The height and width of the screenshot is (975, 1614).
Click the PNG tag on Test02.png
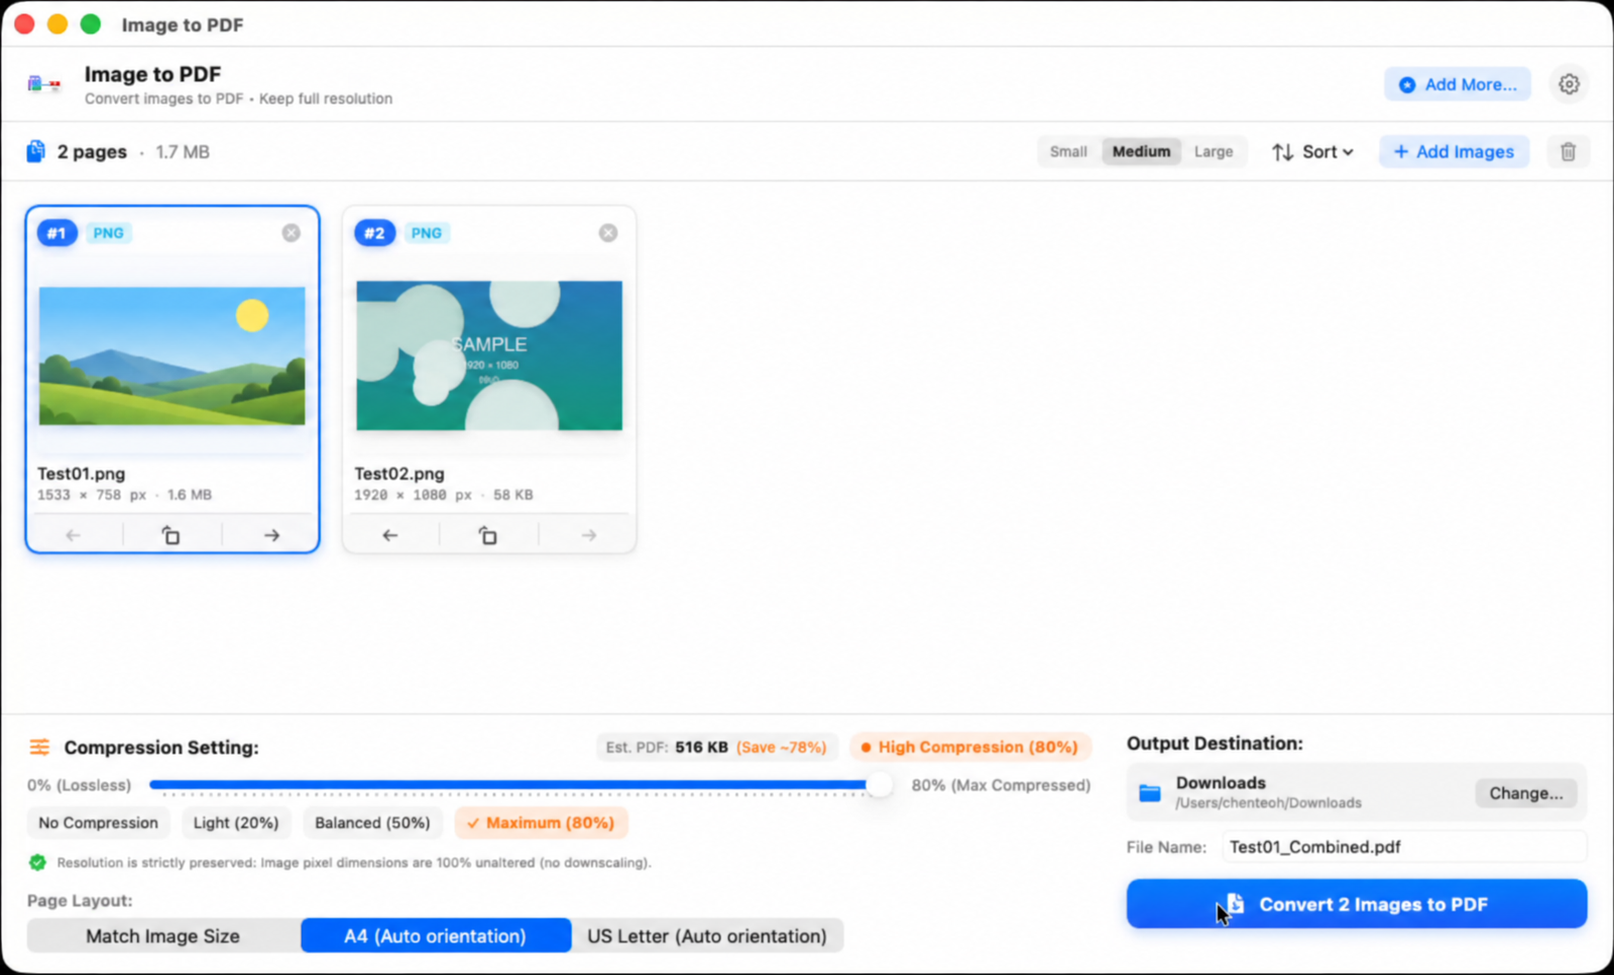[x=426, y=233]
